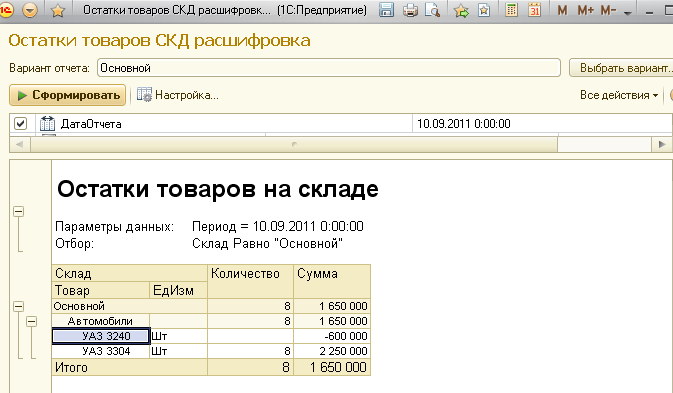Select the УАЗ 3304 cell

click(101, 351)
